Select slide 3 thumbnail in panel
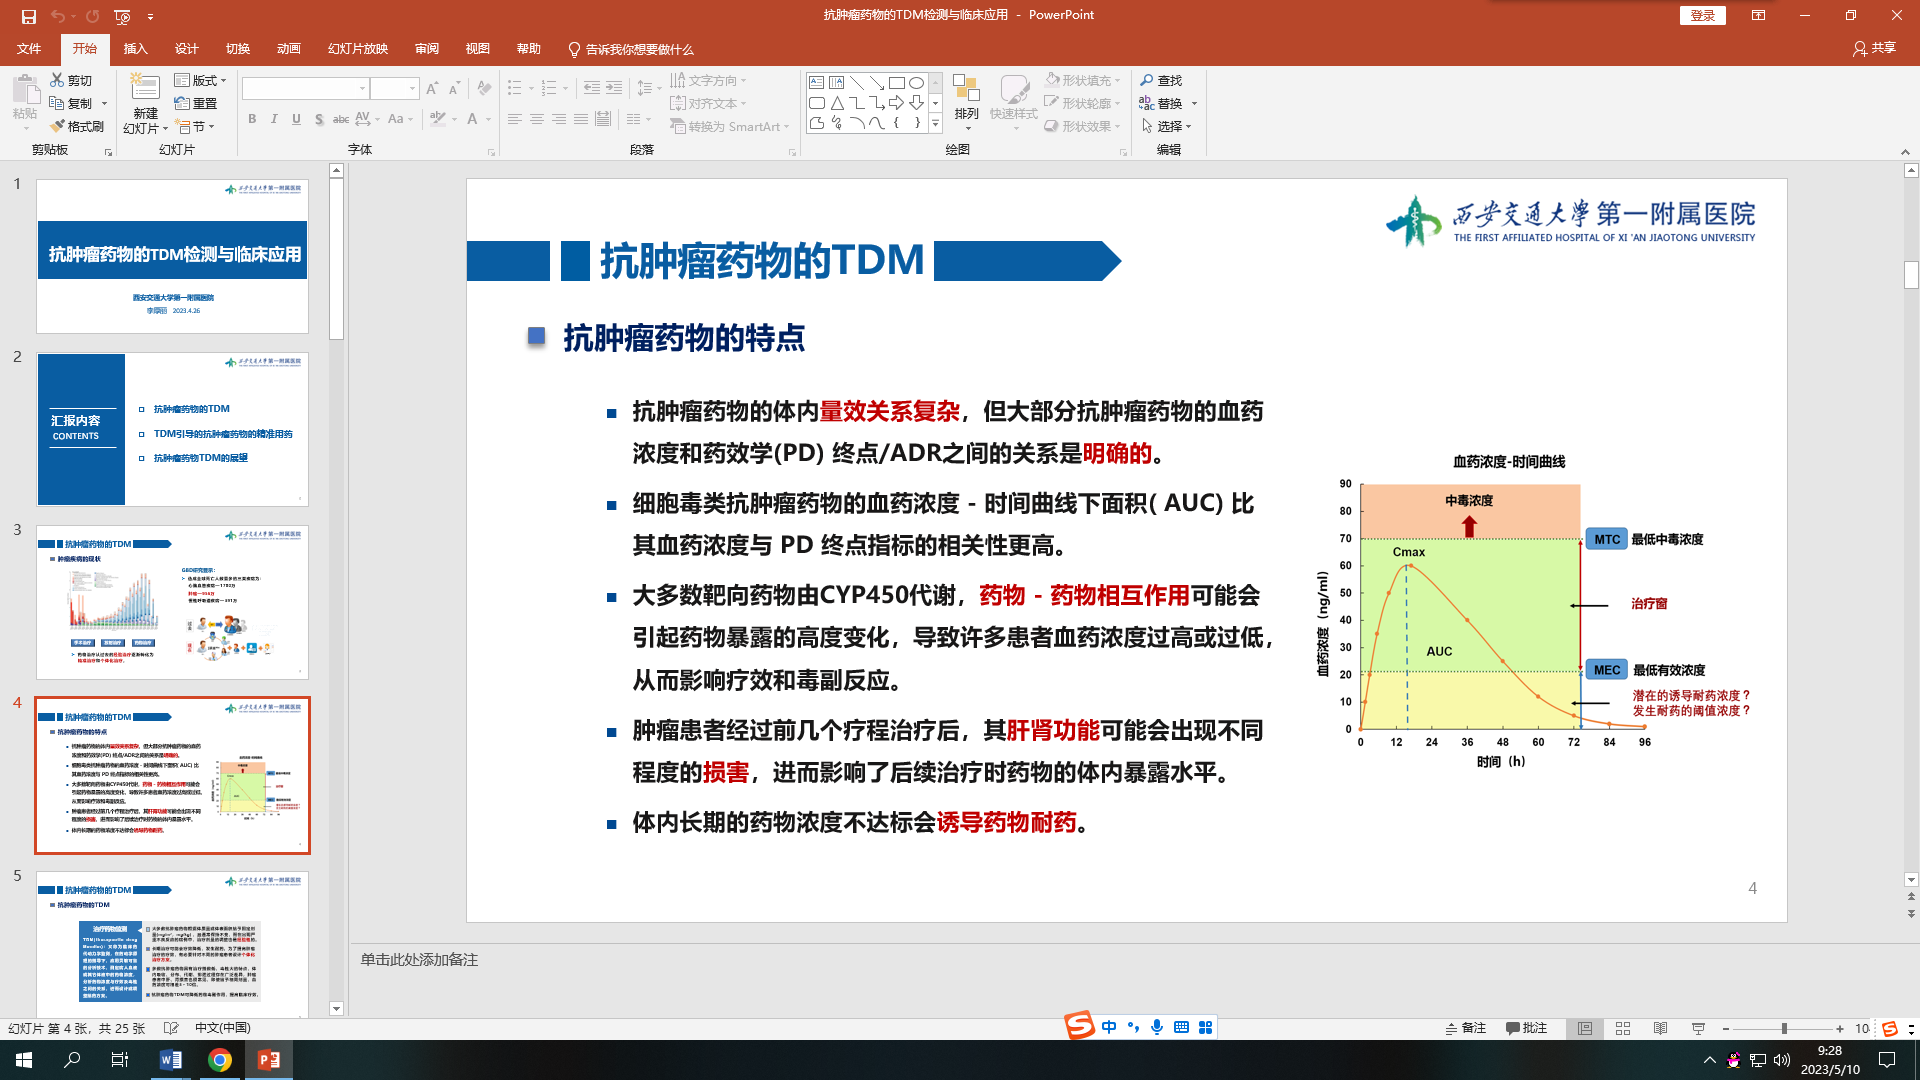Viewport: 1920px width, 1080px height. pos(172,602)
